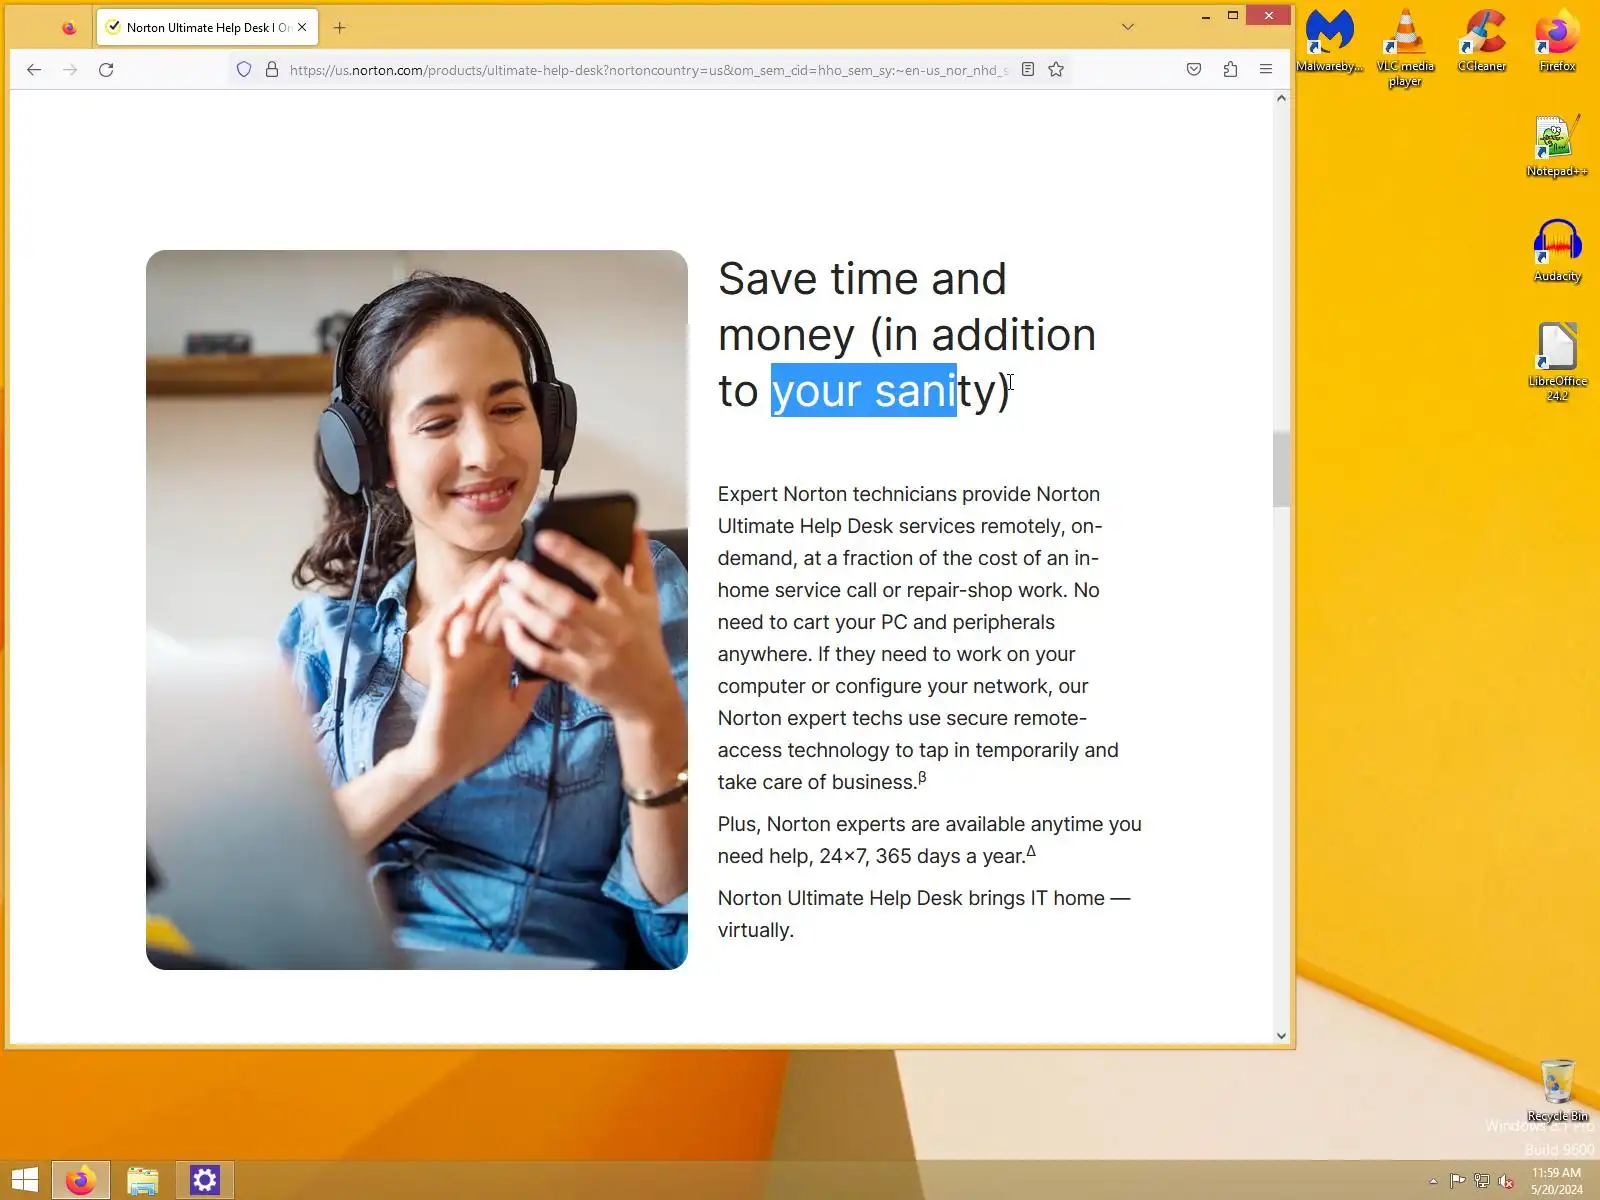The image size is (1600, 1200).
Task: Reload the current page
Action: (x=106, y=70)
